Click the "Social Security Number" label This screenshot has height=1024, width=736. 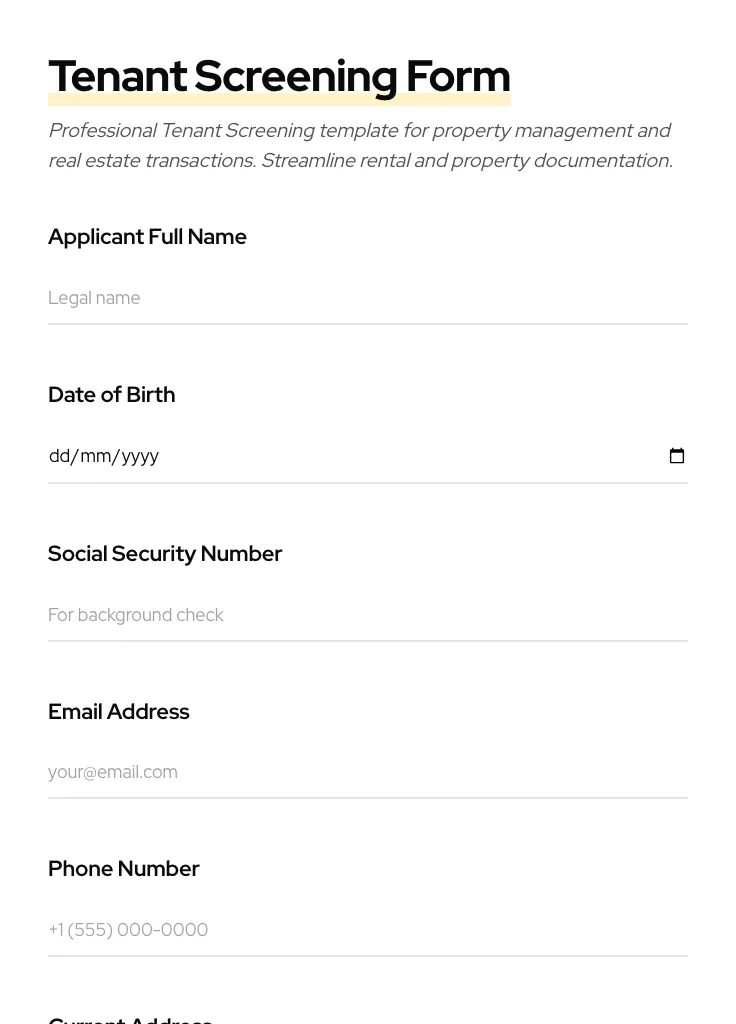click(165, 554)
